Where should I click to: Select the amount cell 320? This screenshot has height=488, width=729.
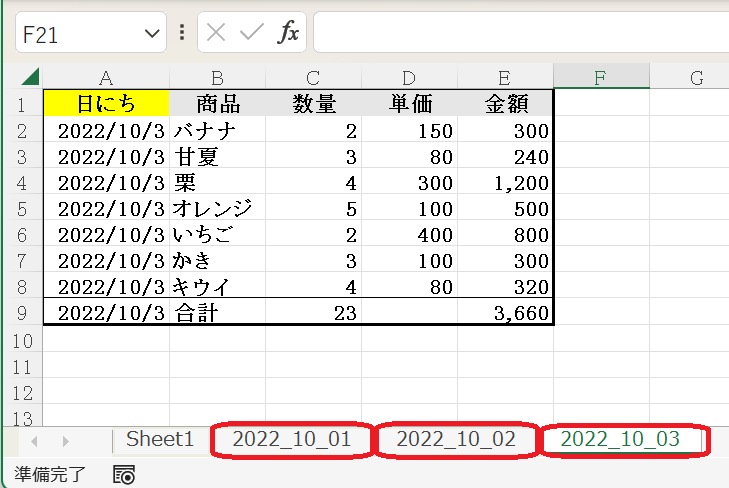tap(505, 286)
